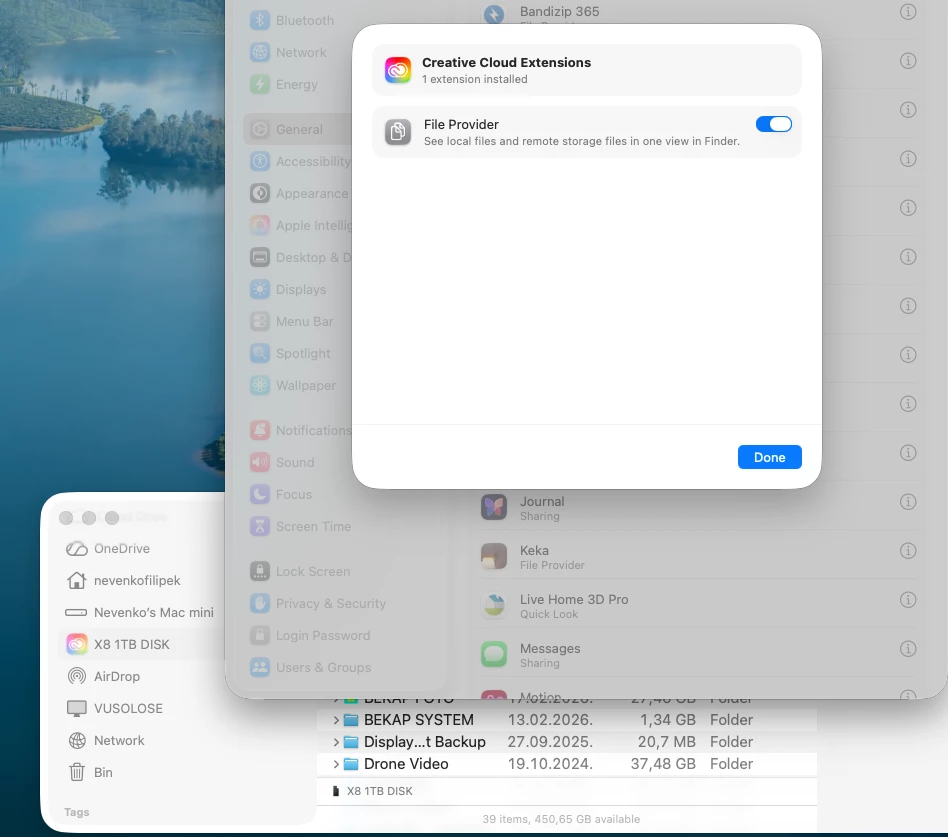Select VUSOLOSE in Finder sidebar
The width and height of the screenshot is (948, 837).
(115, 709)
